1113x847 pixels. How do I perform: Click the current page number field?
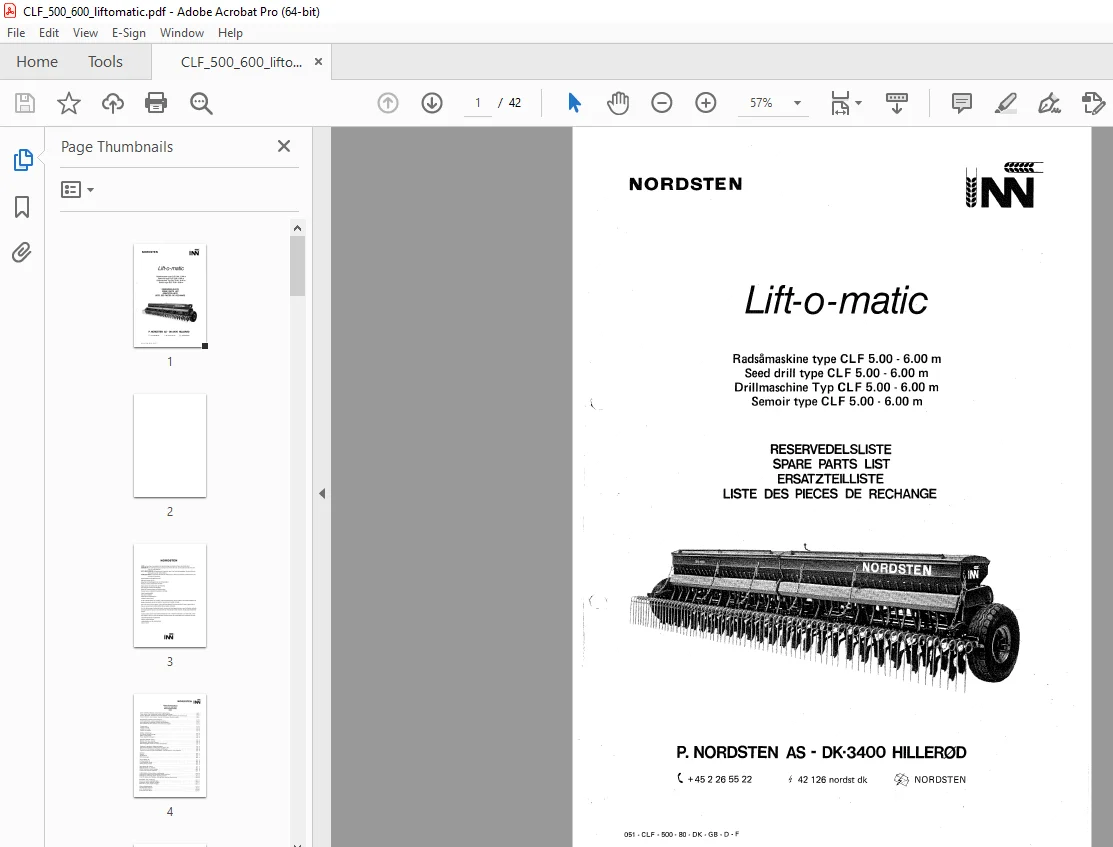click(x=478, y=103)
